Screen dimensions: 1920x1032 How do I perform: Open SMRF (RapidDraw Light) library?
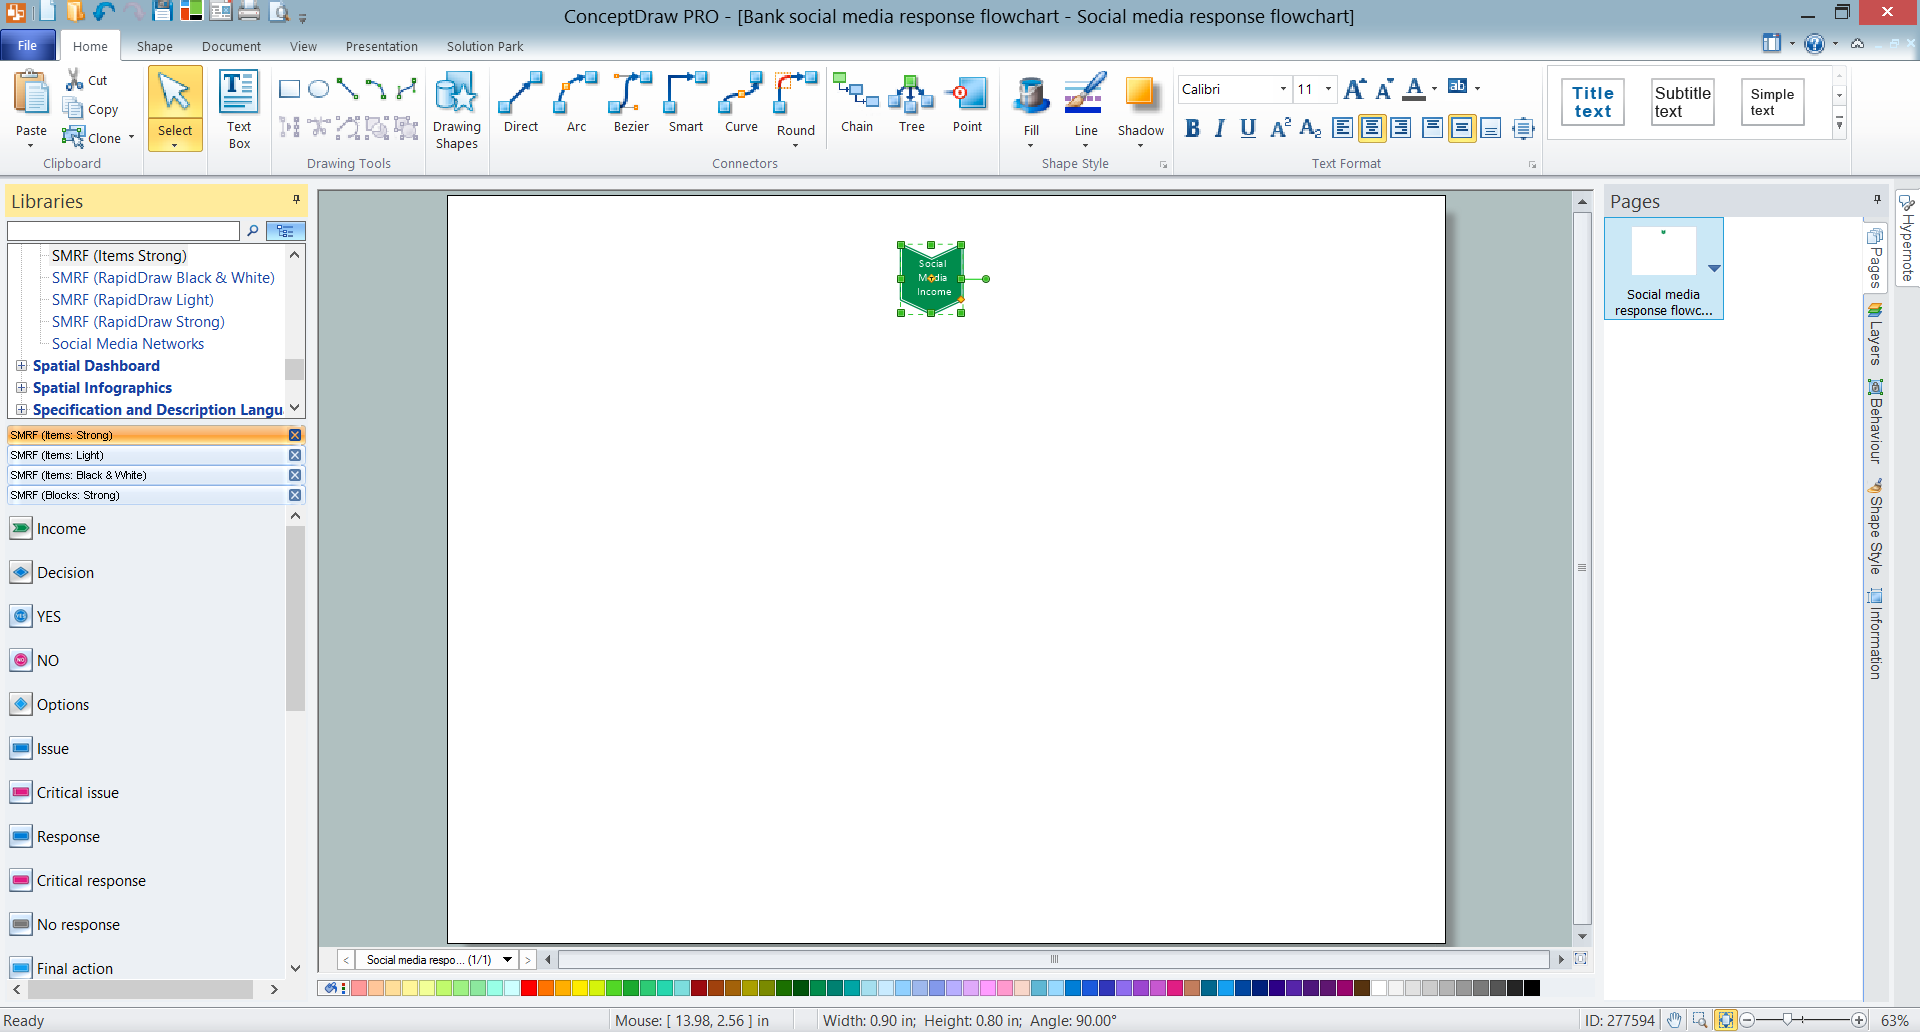click(x=133, y=300)
